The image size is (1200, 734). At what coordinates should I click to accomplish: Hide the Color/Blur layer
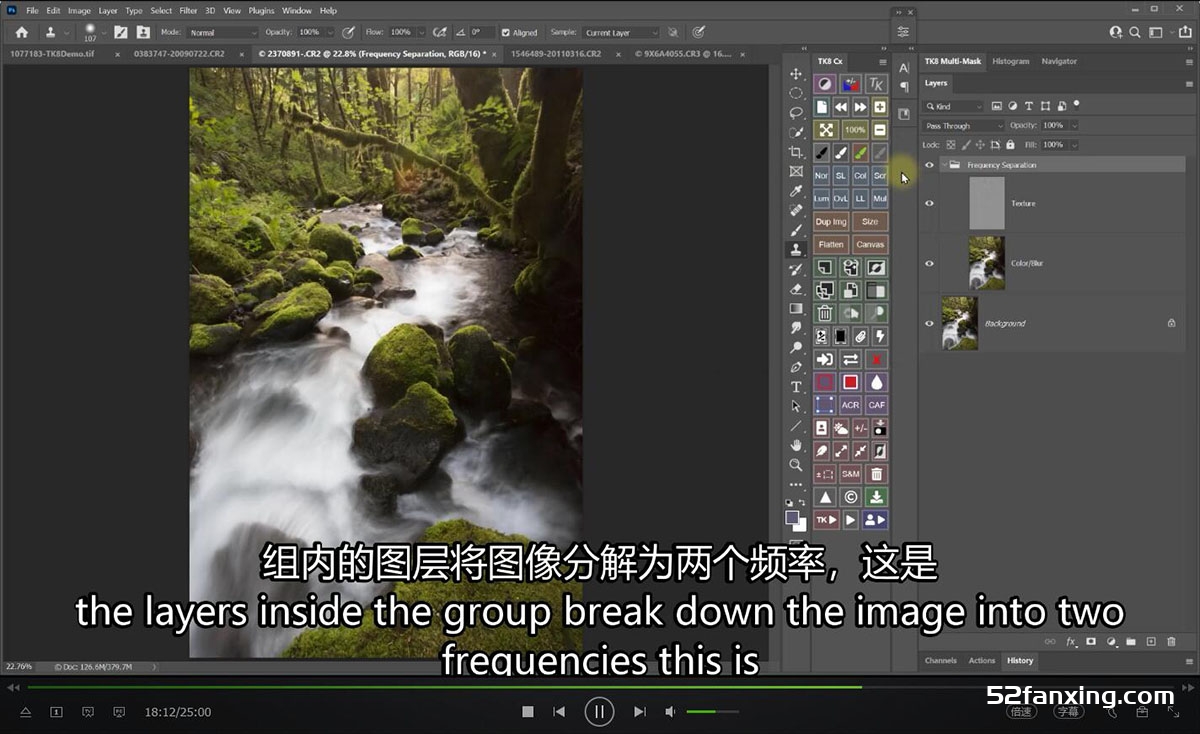pyautogui.click(x=930, y=263)
